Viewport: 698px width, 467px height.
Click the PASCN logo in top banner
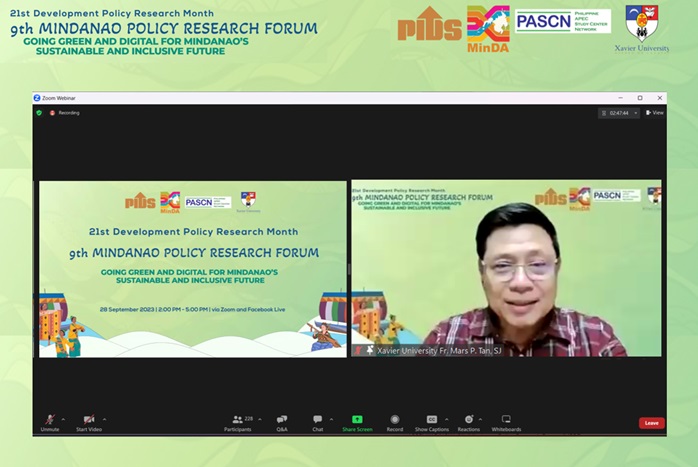tap(563, 21)
